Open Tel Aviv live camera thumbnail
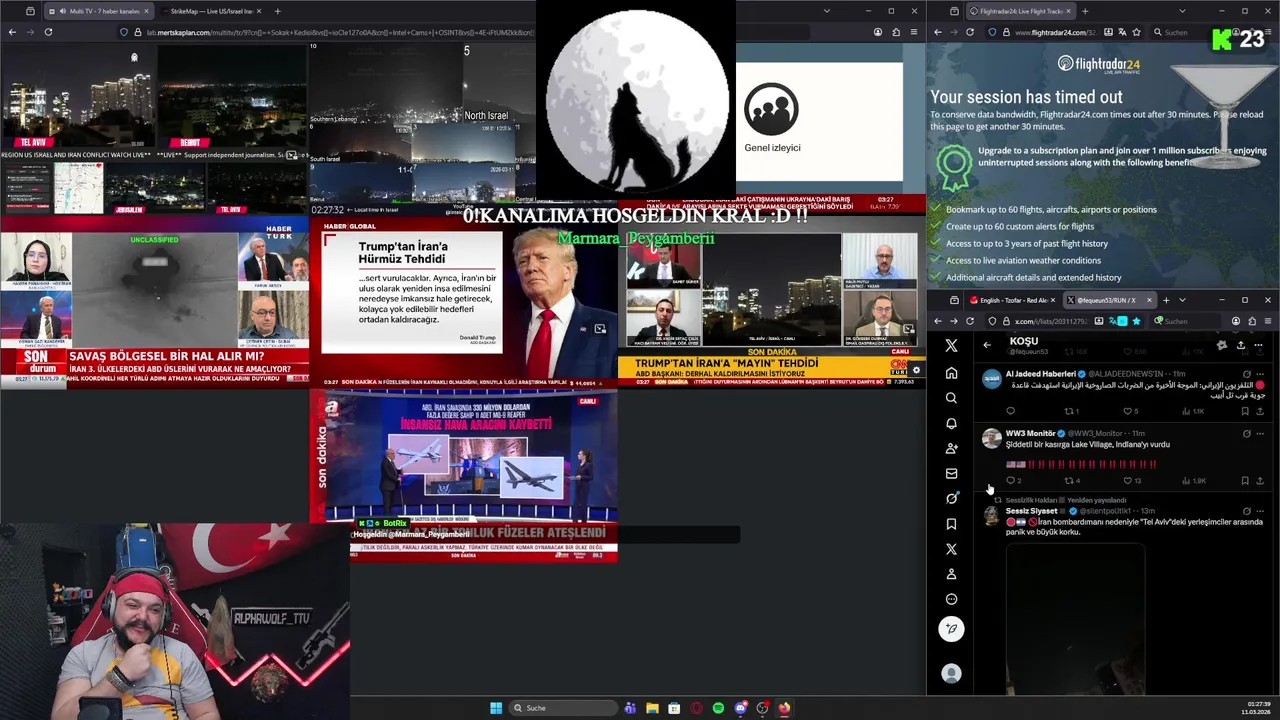1280x720 pixels. click(x=77, y=98)
